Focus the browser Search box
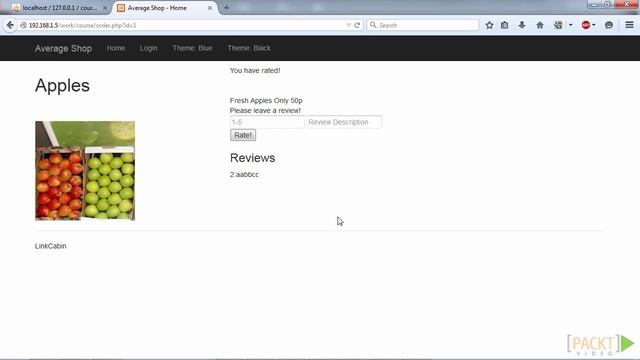Viewport: 640px width, 360px height. coord(422,25)
